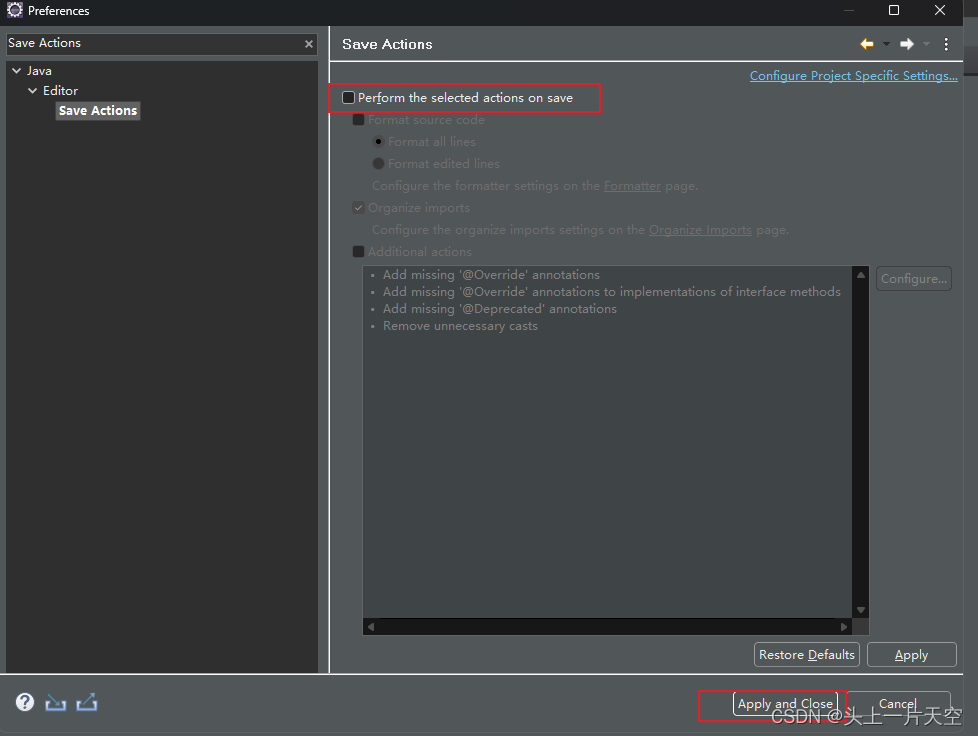Click the Restore Defaults button
Image resolution: width=978 pixels, height=736 pixels.
[806, 654]
